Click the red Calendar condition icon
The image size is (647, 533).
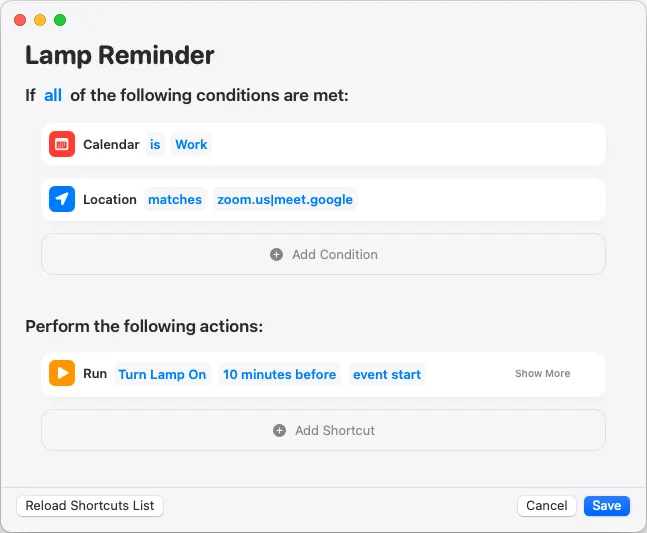[62, 144]
